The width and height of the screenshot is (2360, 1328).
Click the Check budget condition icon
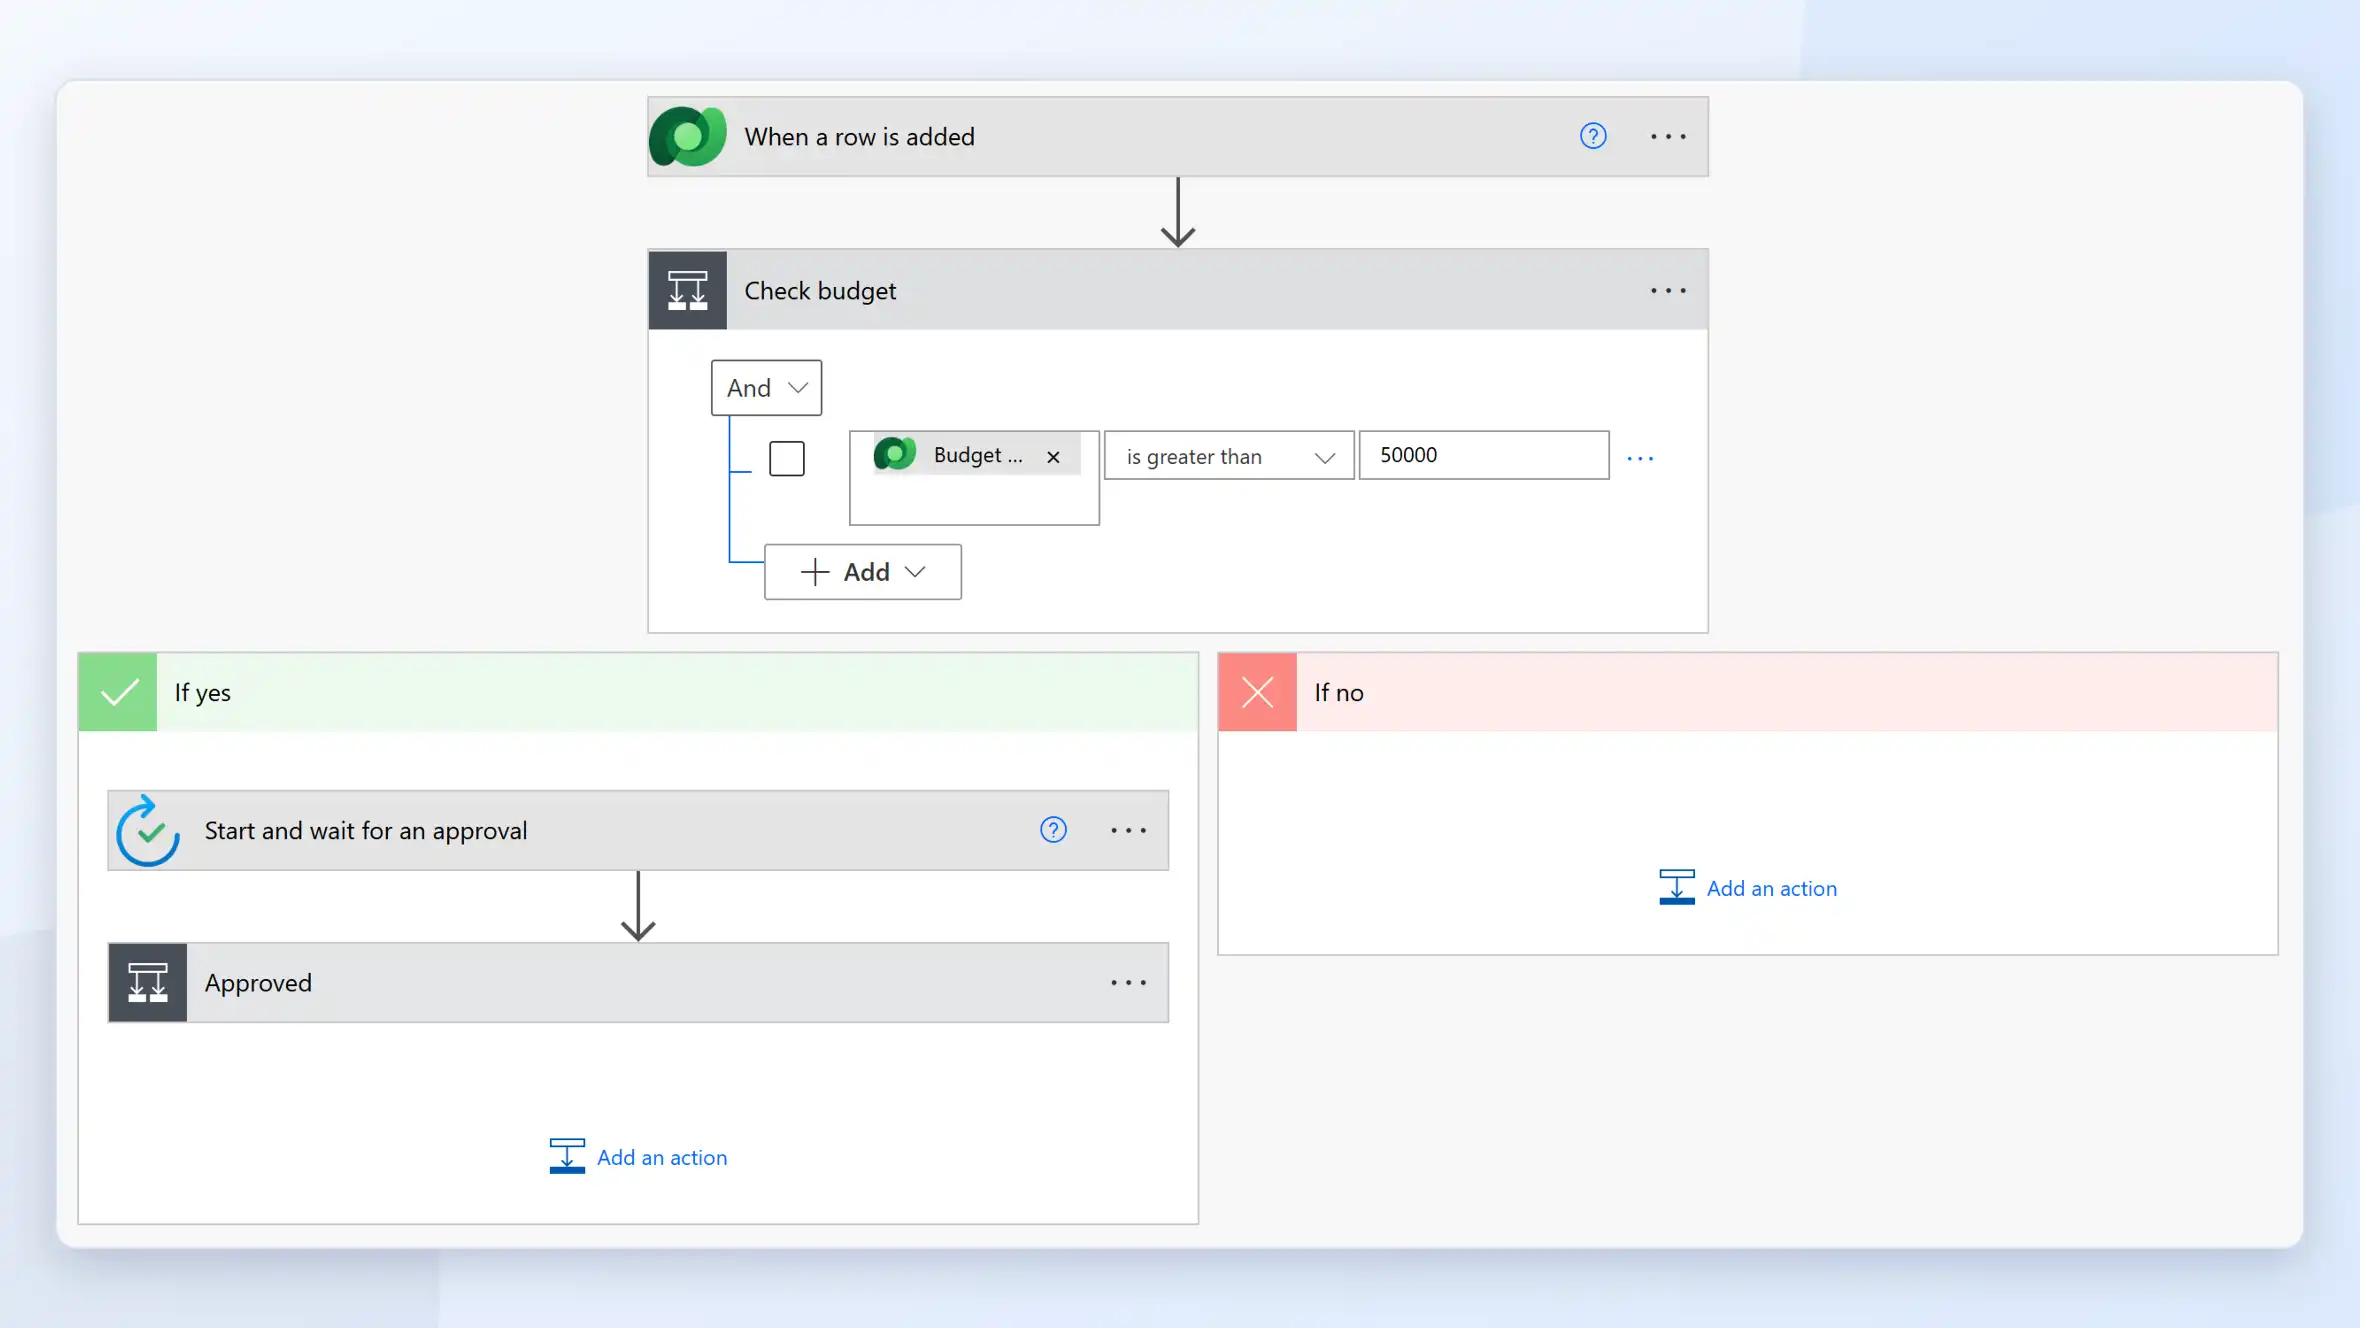688,290
